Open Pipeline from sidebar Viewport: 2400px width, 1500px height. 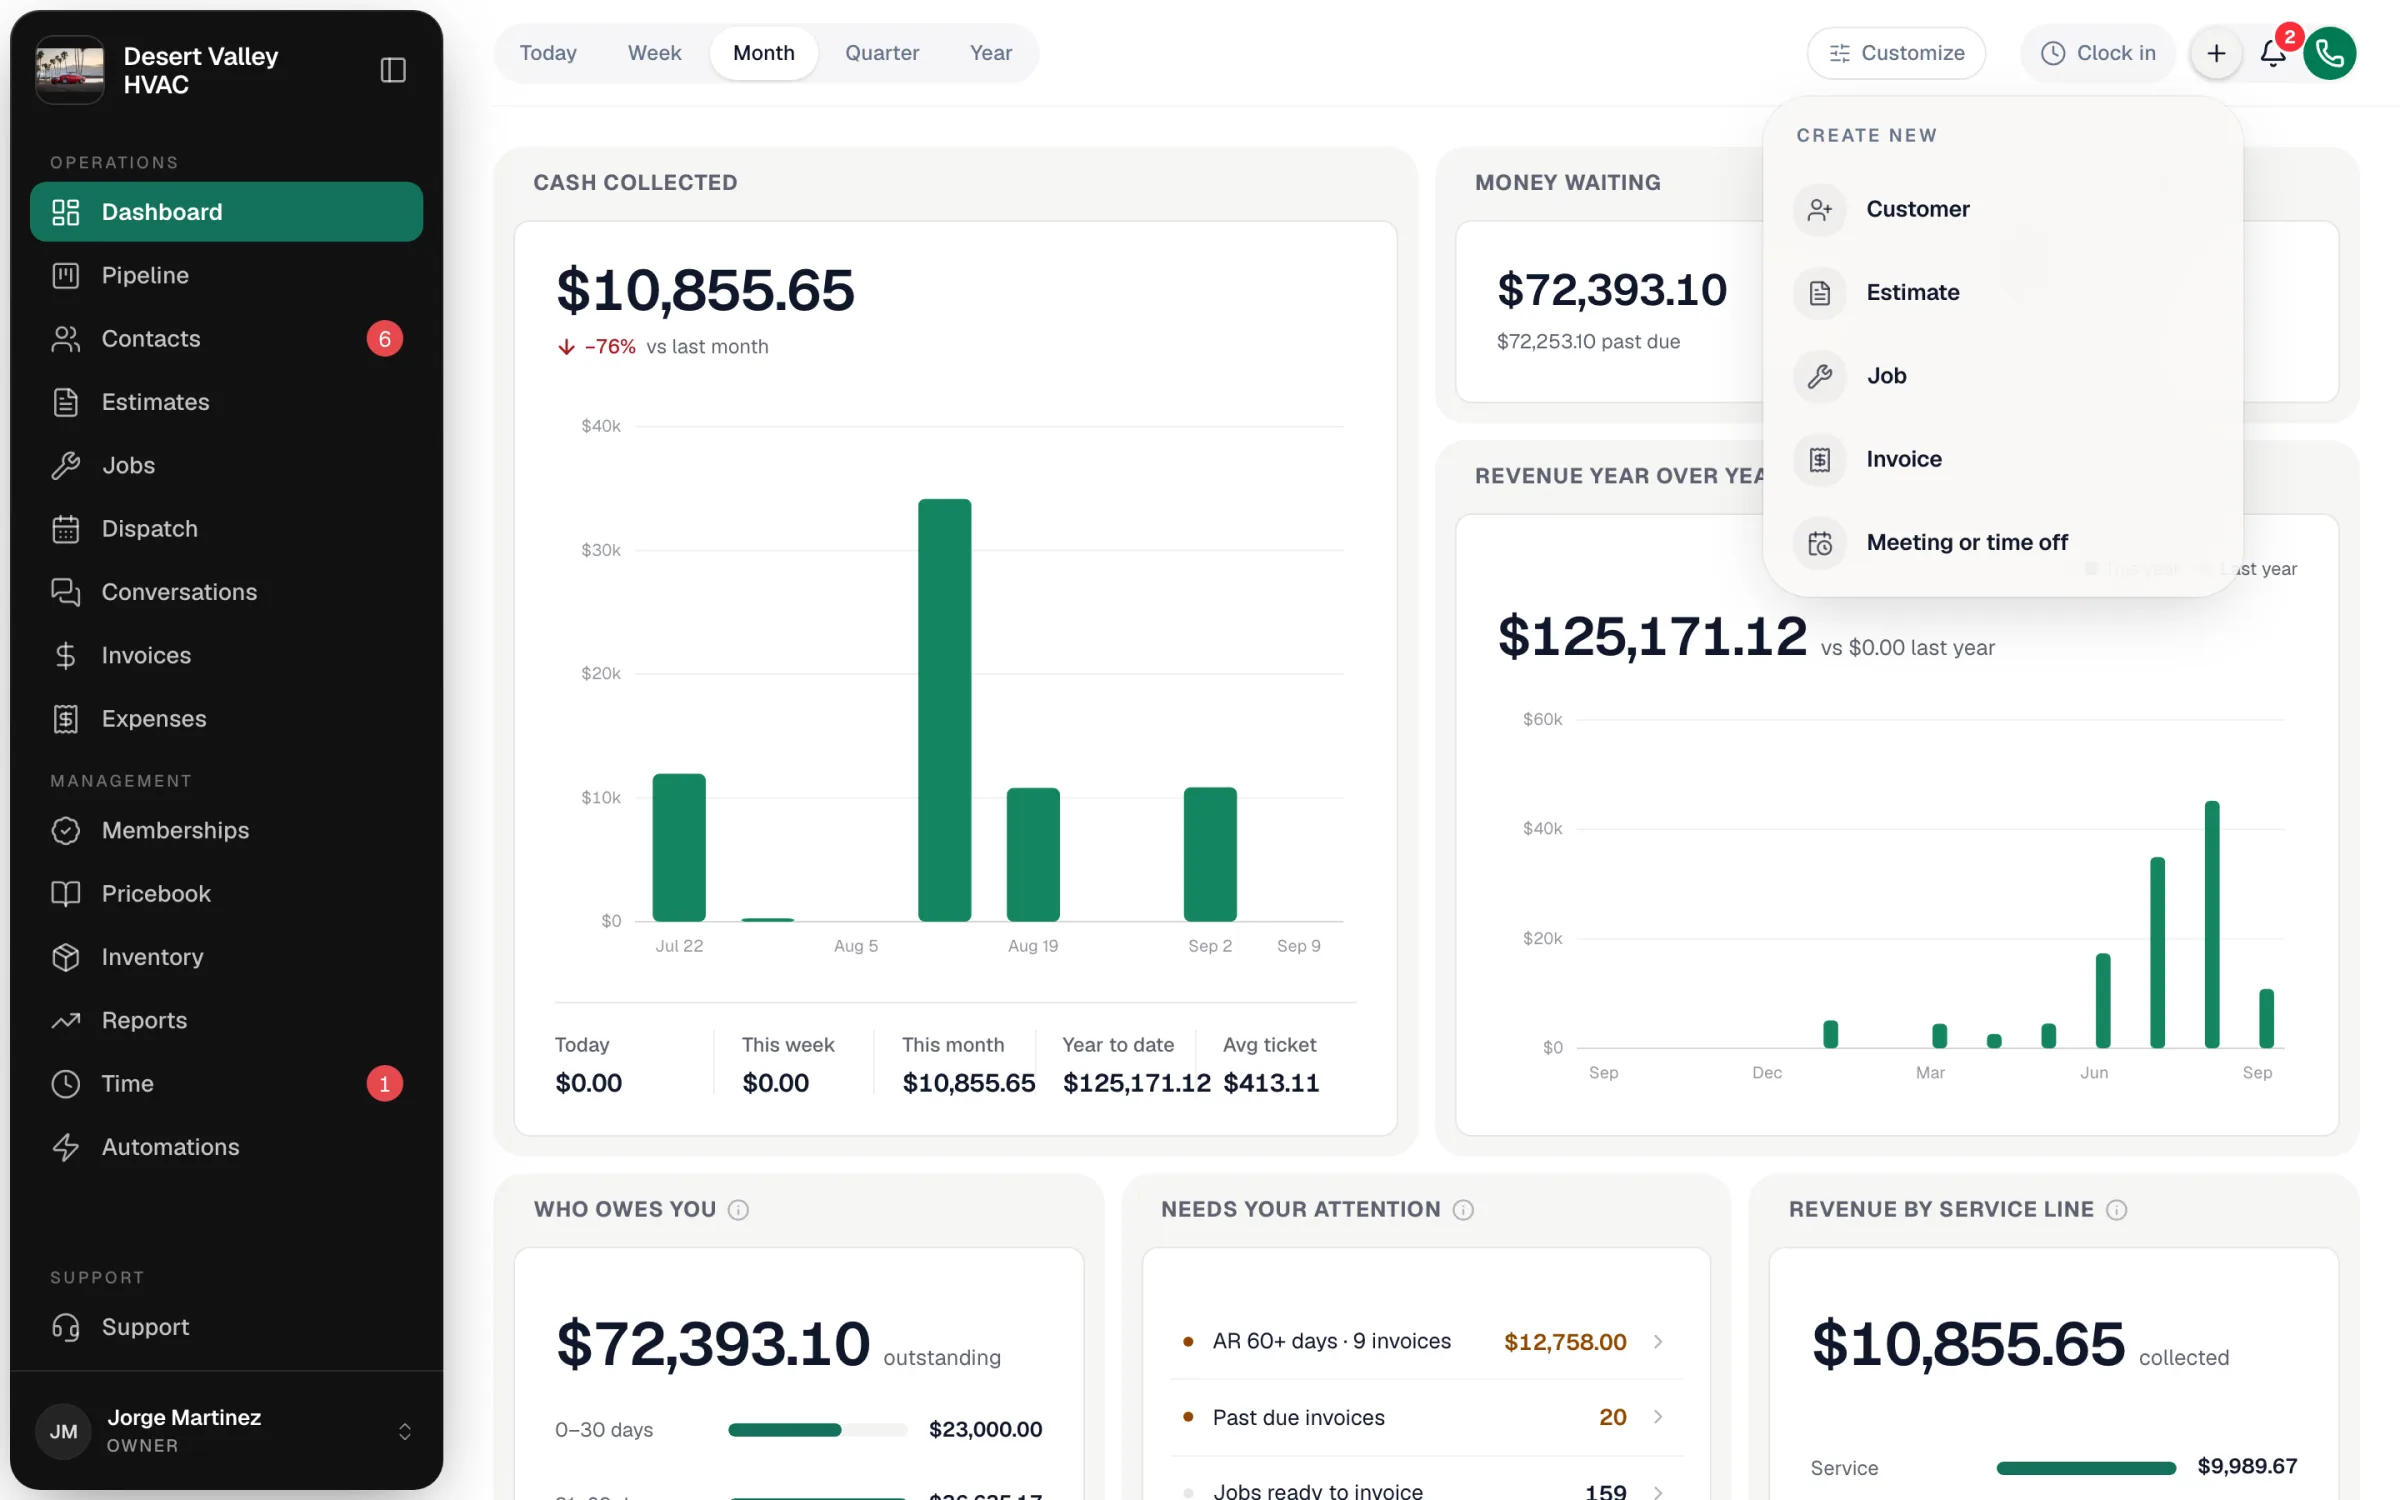[226, 275]
